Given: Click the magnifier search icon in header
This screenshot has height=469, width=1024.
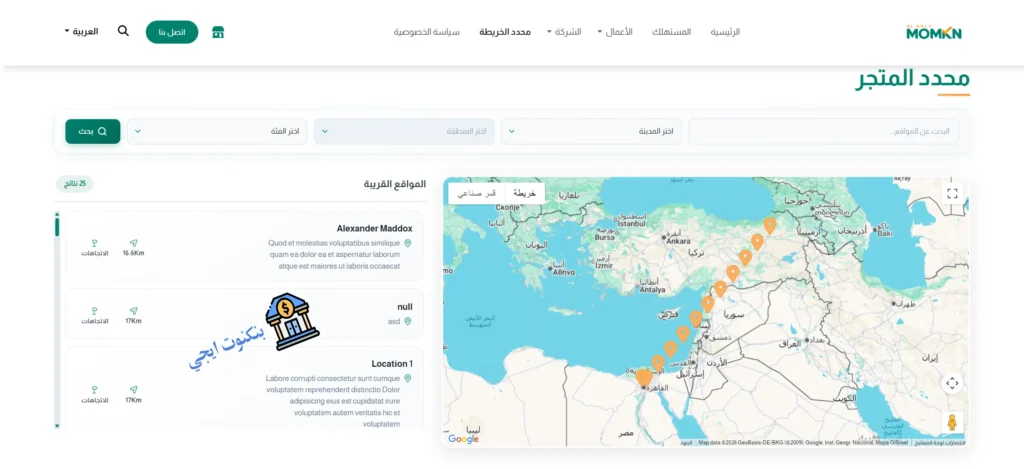Looking at the screenshot, I should pyautogui.click(x=123, y=31).
